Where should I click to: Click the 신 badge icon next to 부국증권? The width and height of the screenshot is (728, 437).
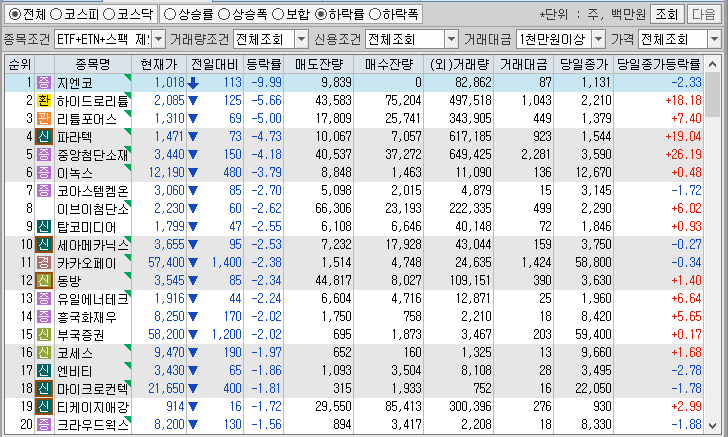tap(44, 334)
